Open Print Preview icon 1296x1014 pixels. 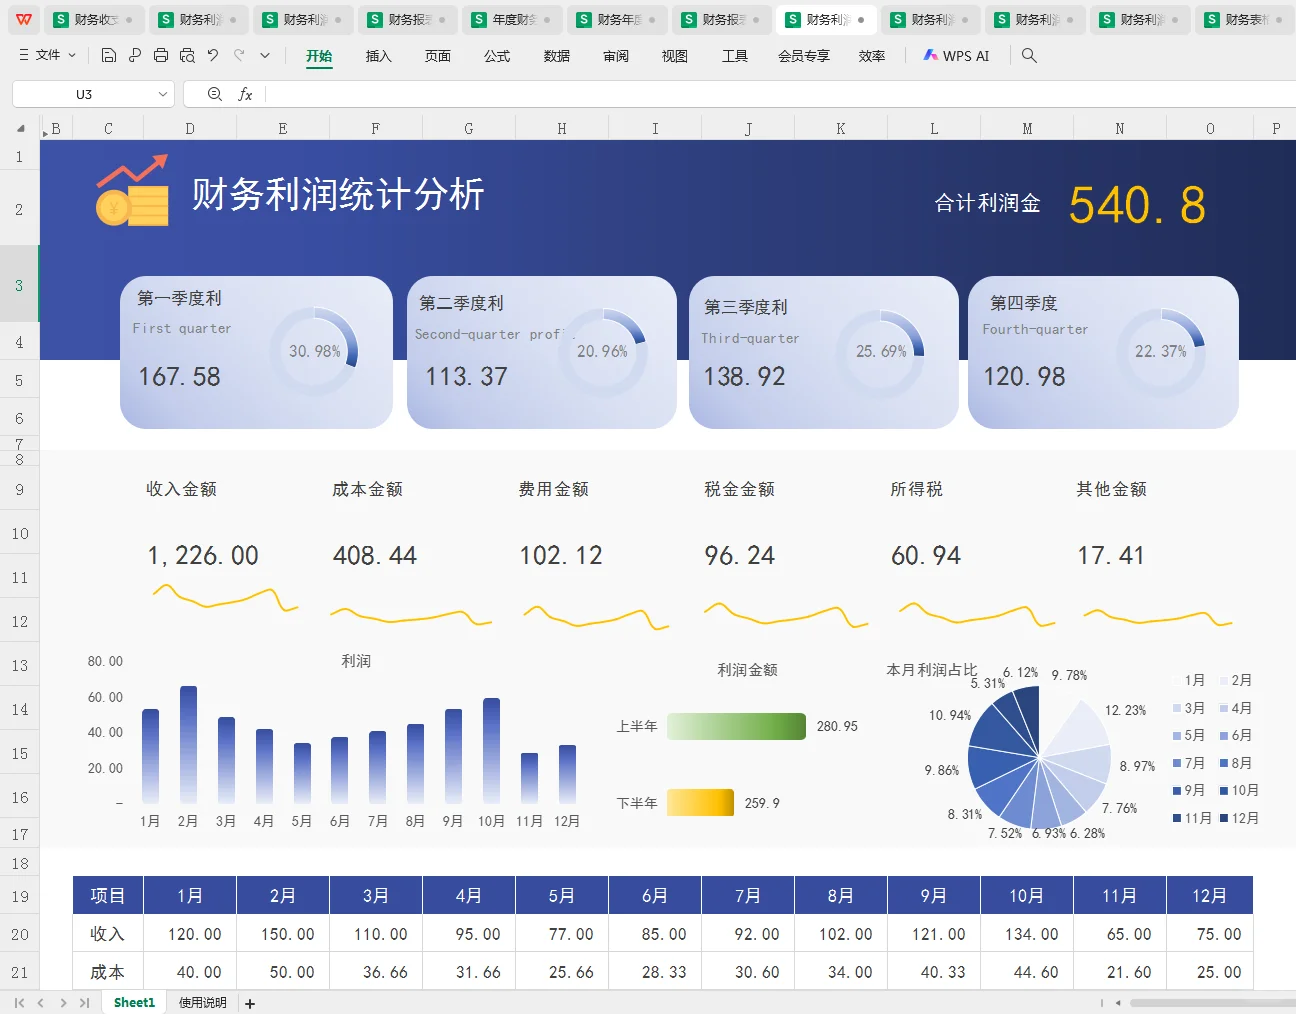[187, 56]
